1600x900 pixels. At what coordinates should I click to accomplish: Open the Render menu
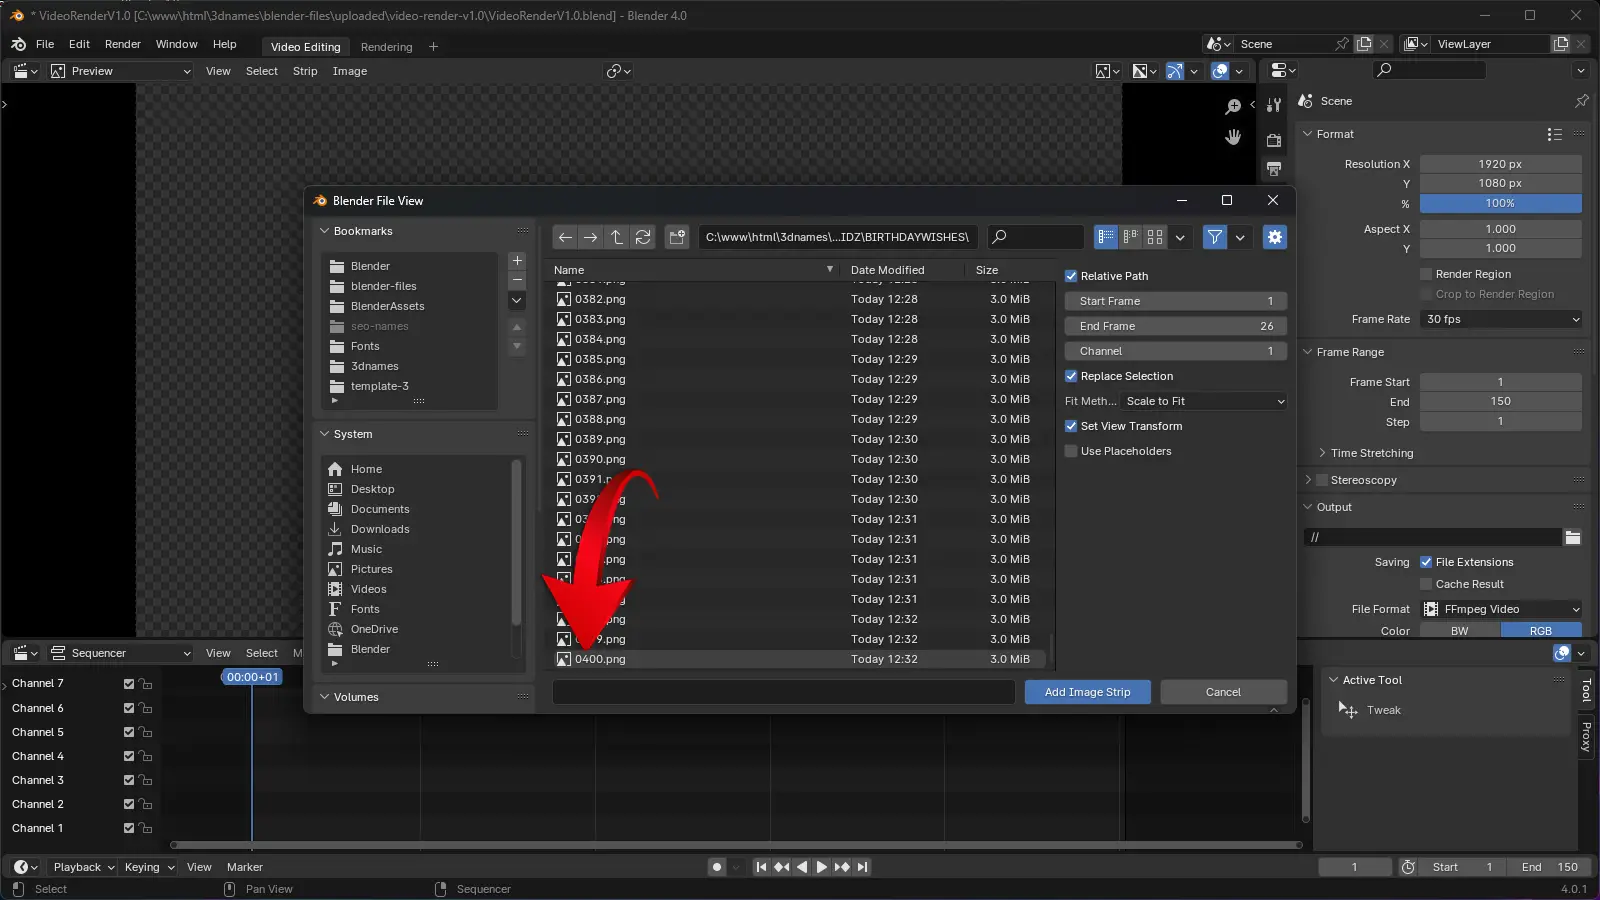(x=123, y=44)
